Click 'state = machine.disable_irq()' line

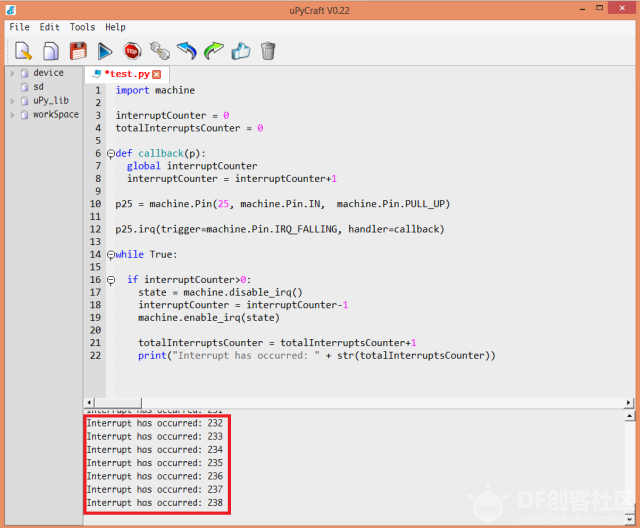pos(220,293)
